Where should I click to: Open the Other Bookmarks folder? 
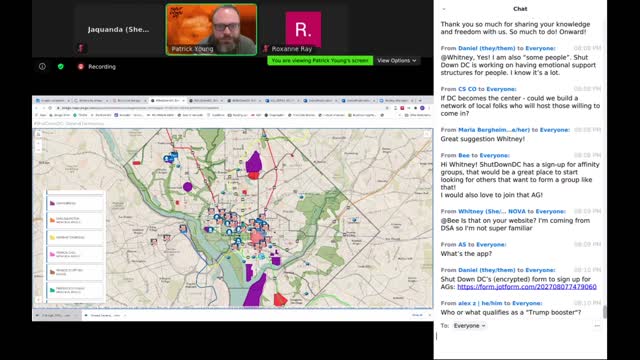click(417, 116)
